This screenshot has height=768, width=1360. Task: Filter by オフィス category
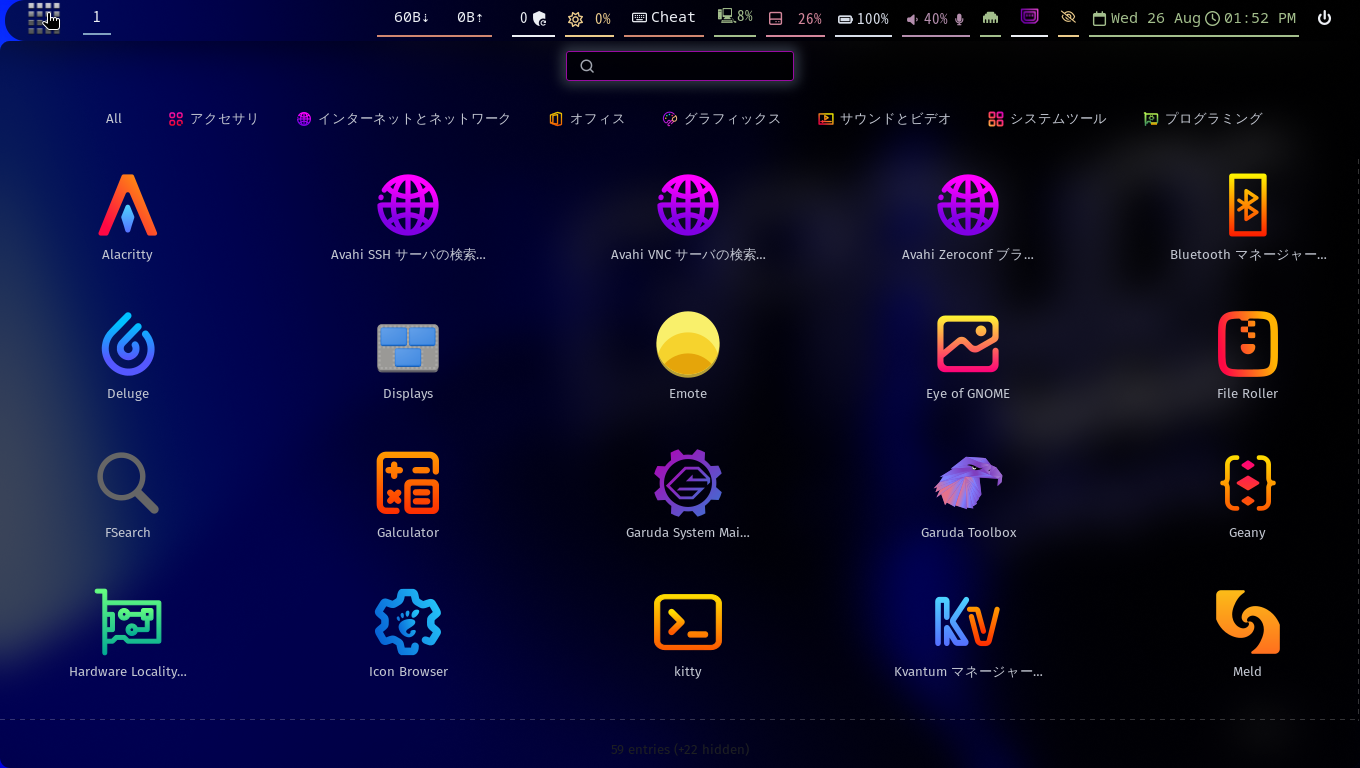(x=587, y=118)
